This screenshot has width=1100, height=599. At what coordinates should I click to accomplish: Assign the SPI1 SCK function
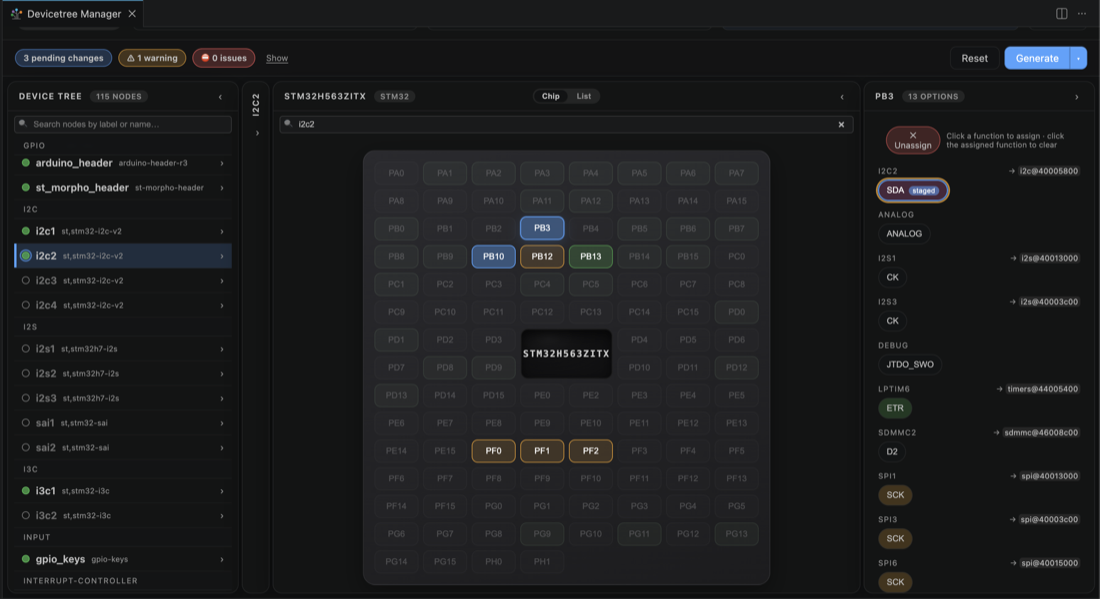coord(895,494)
